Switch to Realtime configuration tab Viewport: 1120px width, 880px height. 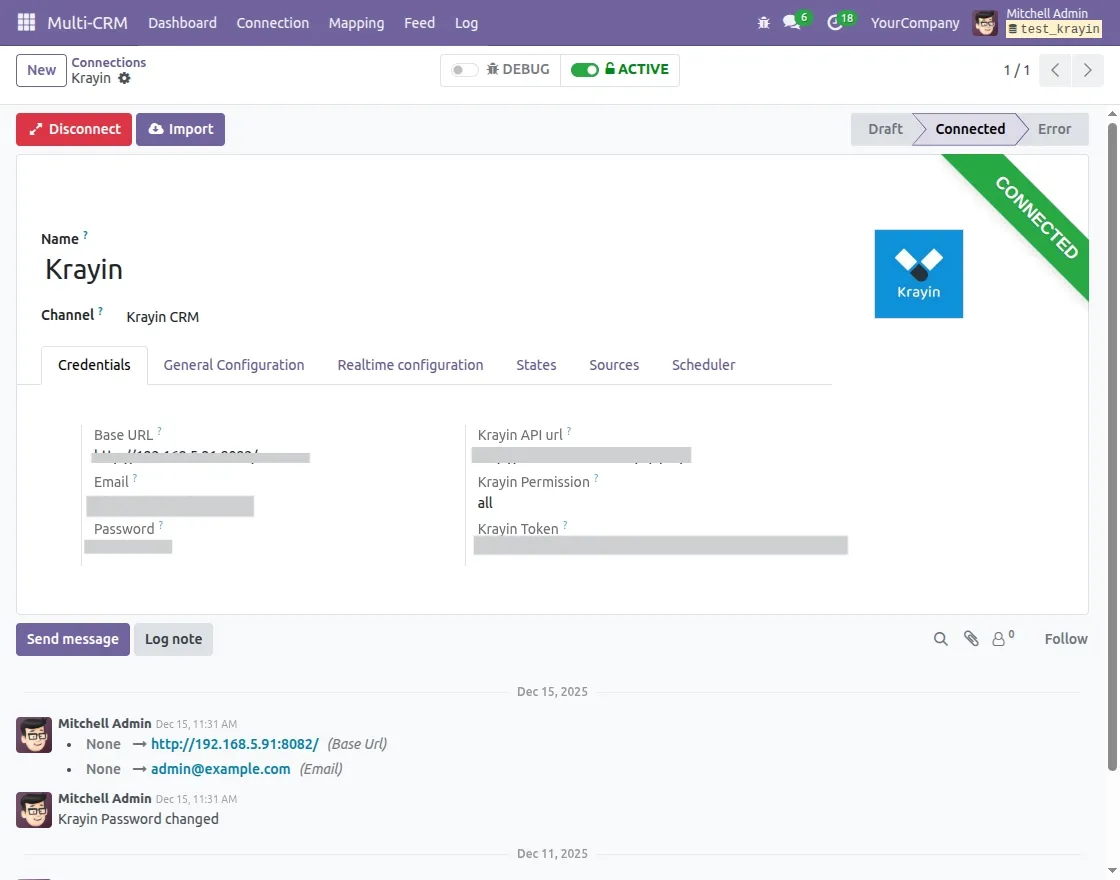410,365
